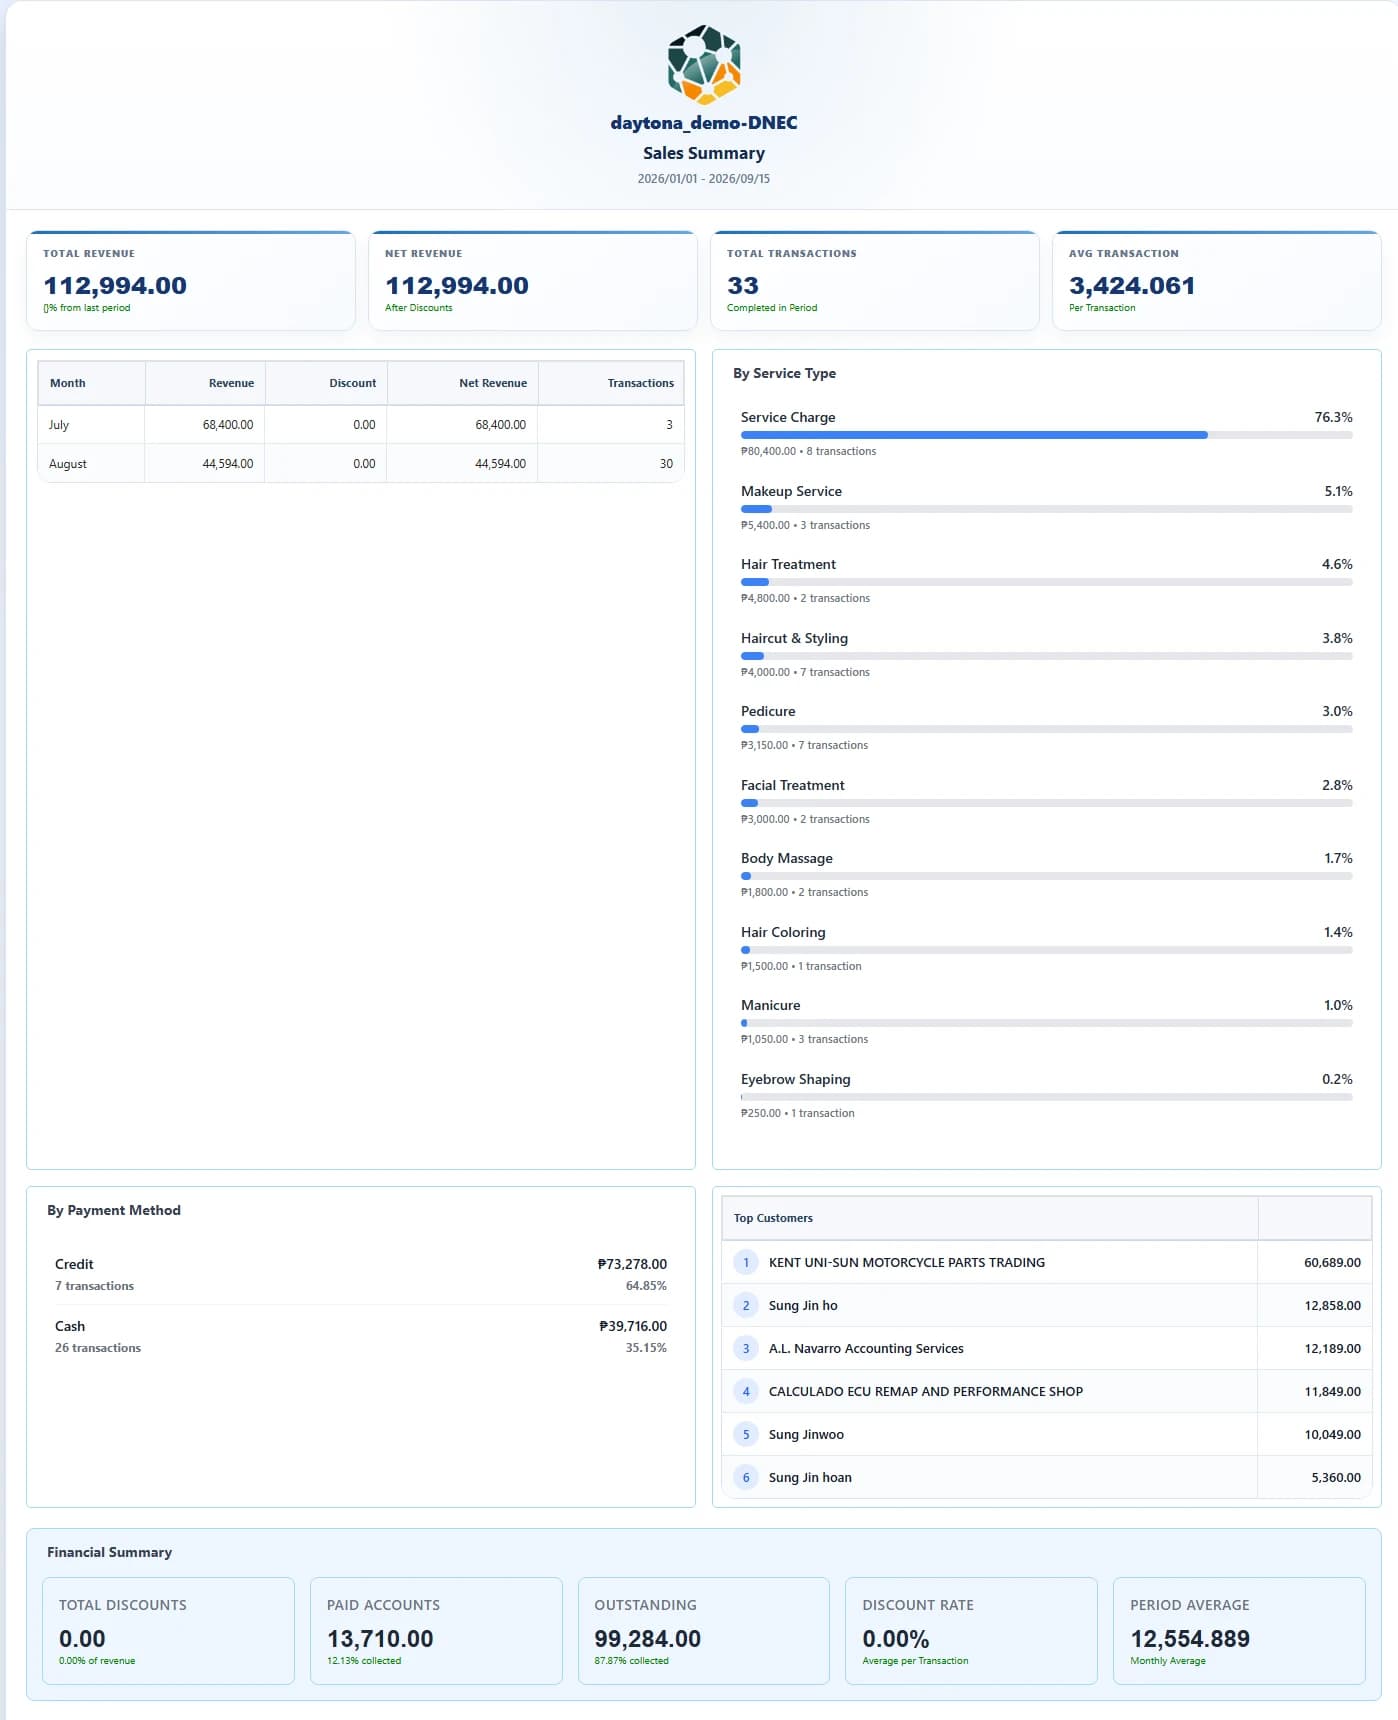Click the Hair Treatment progress bar
The image size is (1398, 1720).
click(x=1046, y=582)
